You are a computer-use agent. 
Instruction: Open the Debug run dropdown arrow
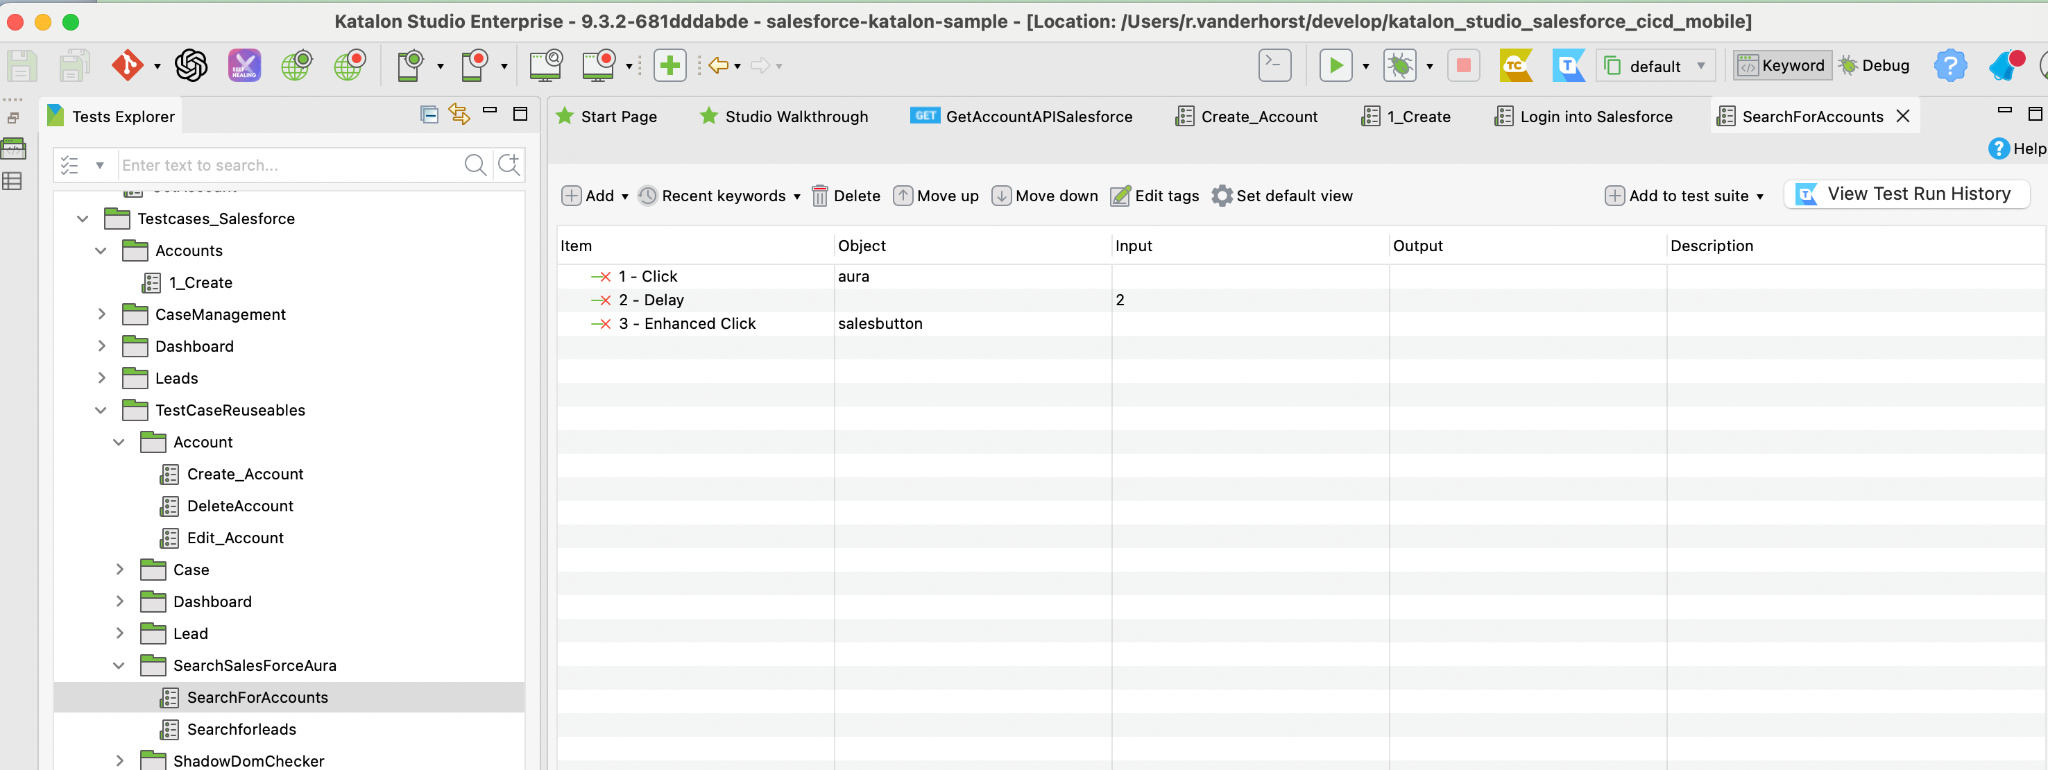(1430, 67)
